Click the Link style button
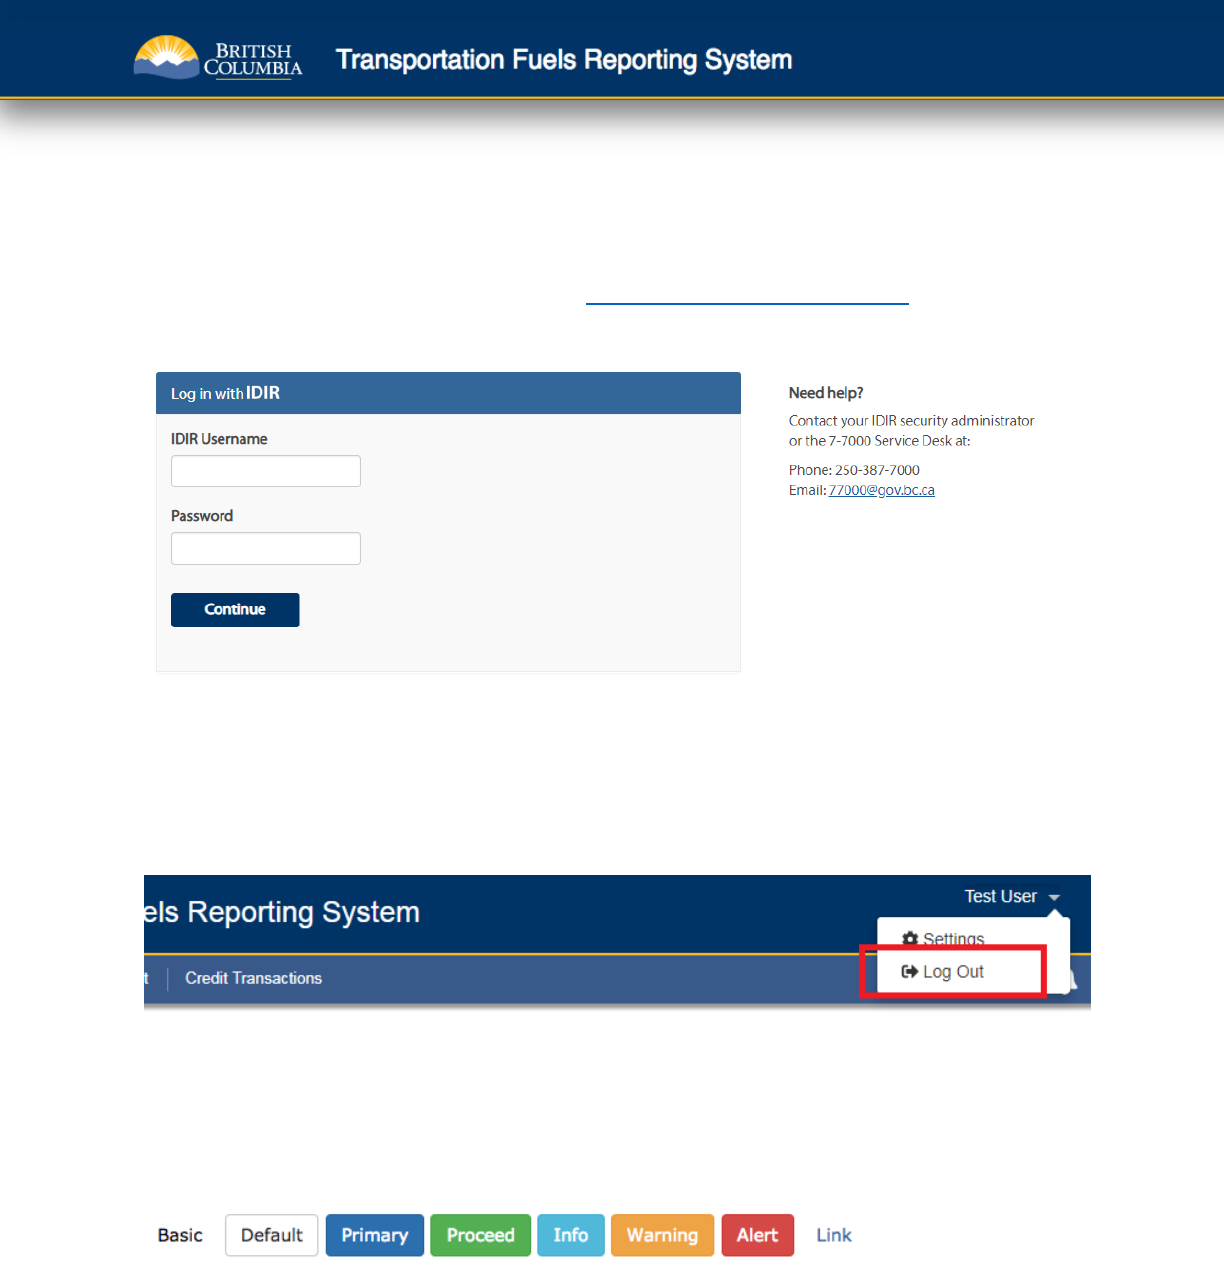 pyautogui.click(x=834, y=1235)
